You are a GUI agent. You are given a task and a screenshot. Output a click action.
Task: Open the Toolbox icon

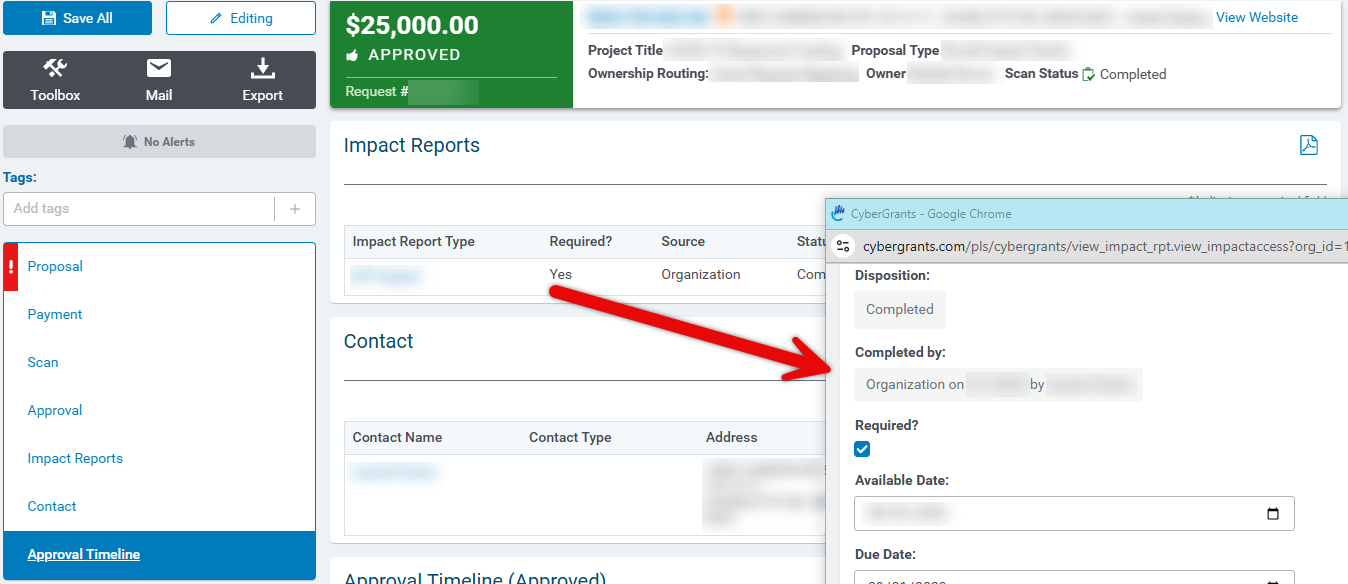(x=55, y=68)
